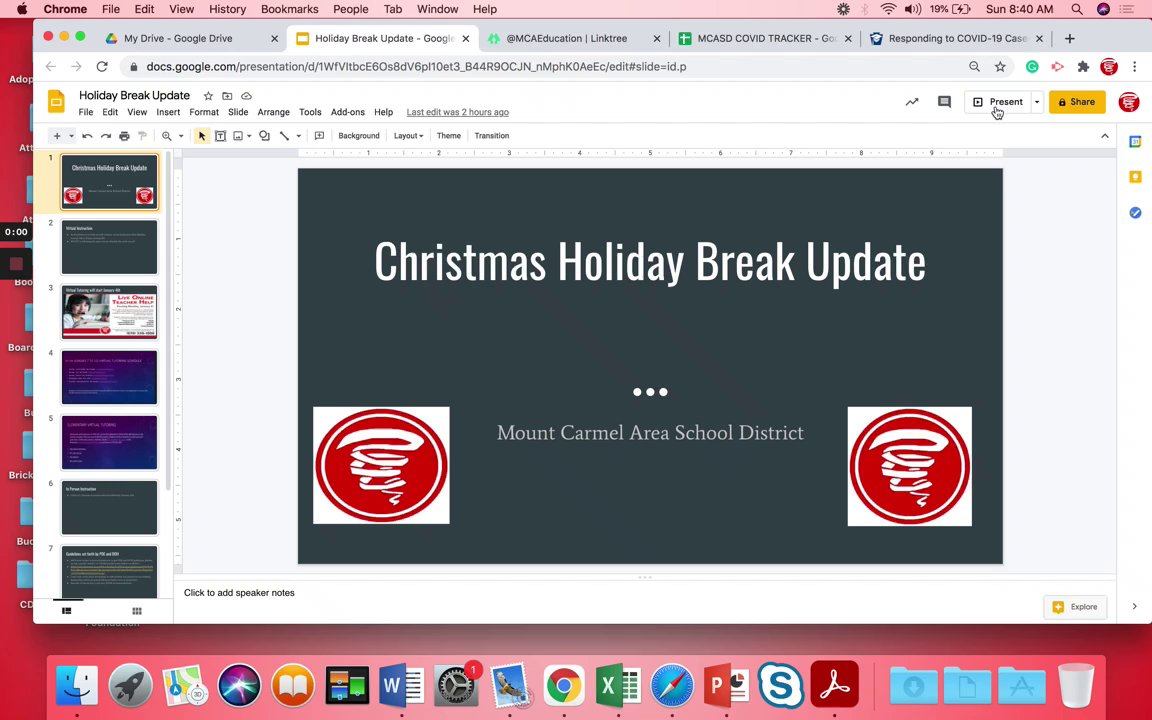Switch to the My Drive tab
The width and height of the screenshot is (1152, 720).
192,38
